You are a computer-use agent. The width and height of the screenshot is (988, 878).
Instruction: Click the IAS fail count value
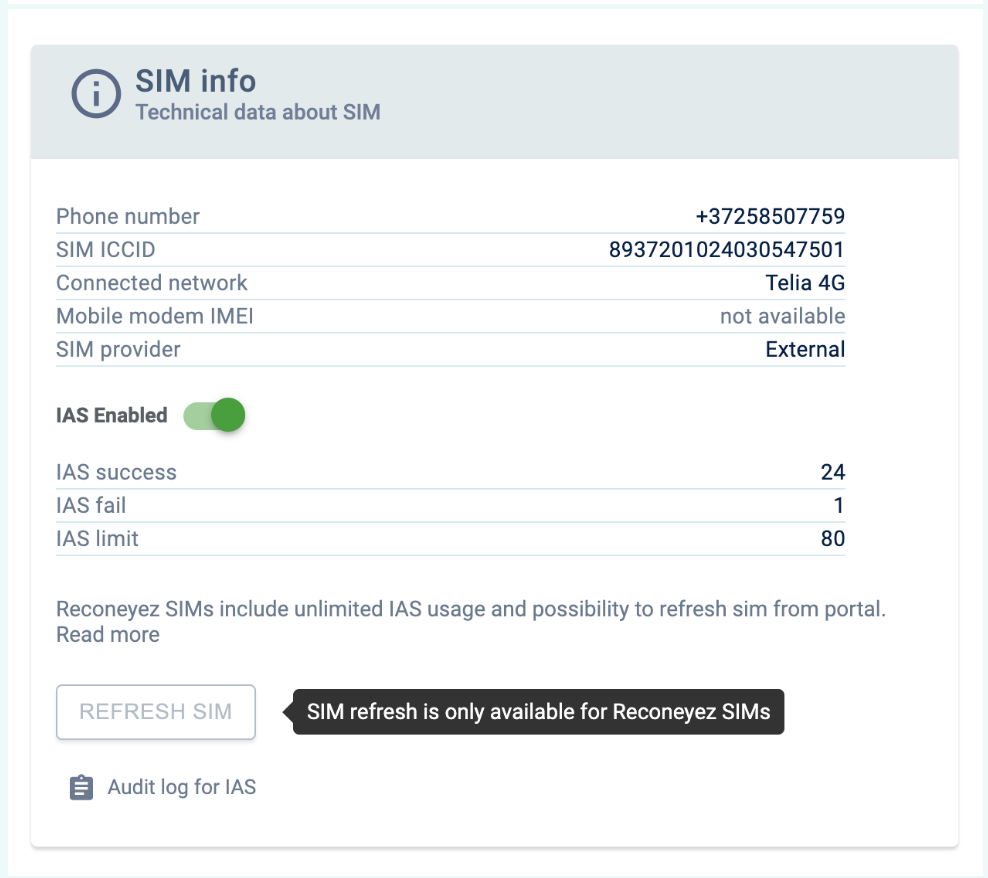(838, 505)
